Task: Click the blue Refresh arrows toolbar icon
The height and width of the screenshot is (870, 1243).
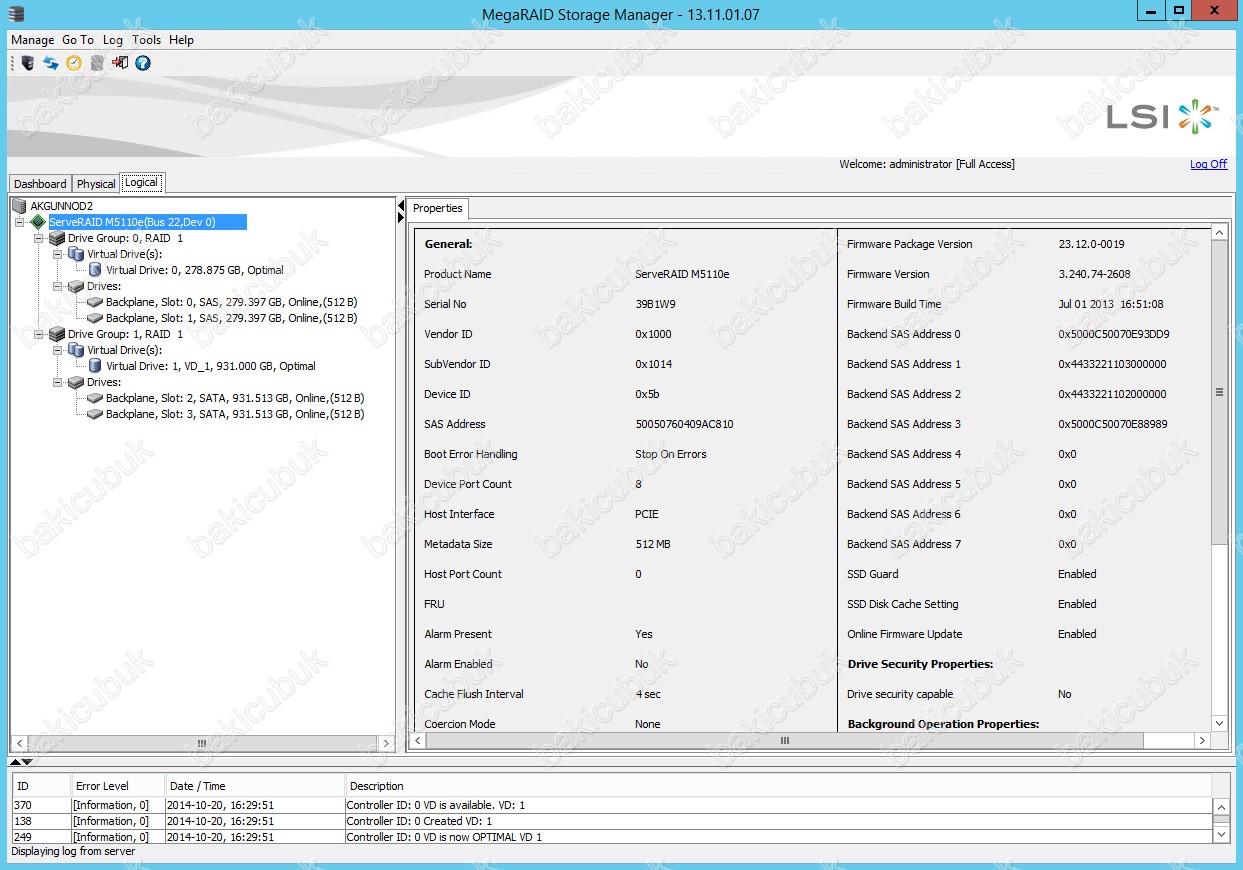Action: 51,63
